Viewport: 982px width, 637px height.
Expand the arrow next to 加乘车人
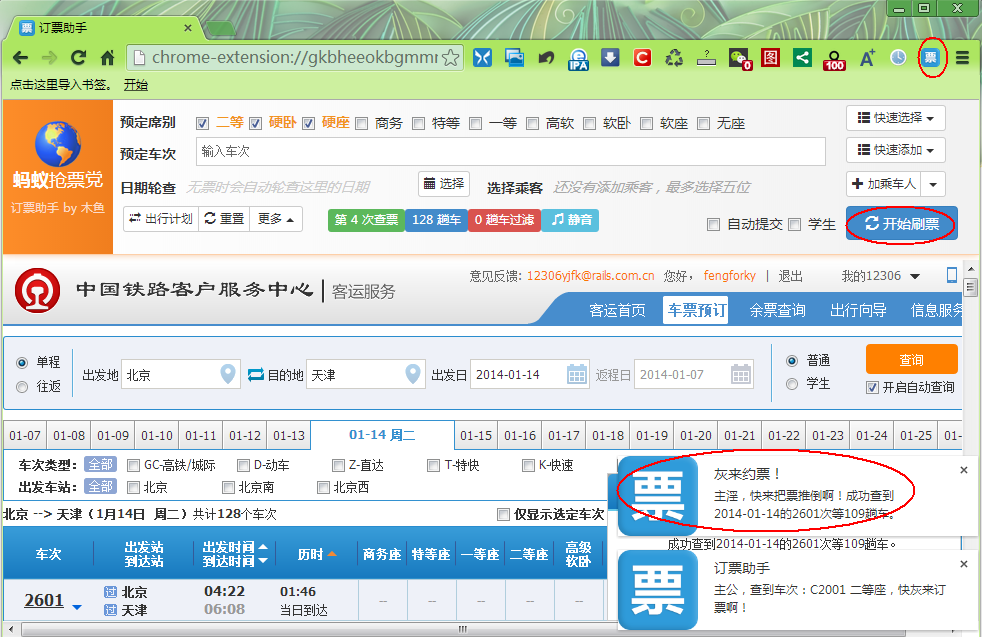(933, 184)
